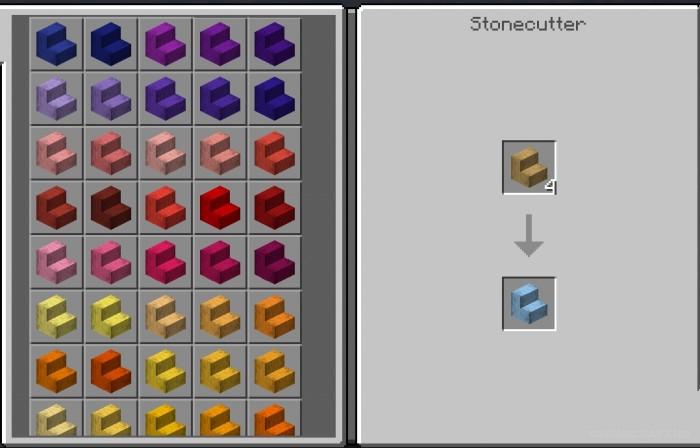Pick the first pale yellow stairs in sixth row
700x448 pixels.
click(56, 317)
